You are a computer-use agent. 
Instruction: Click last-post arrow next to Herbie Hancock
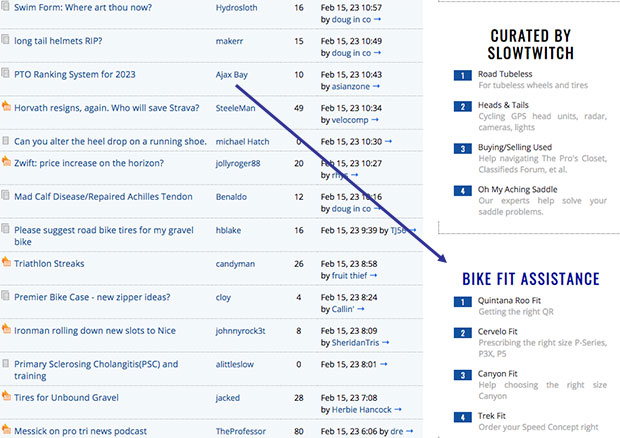tap(396, 410)
